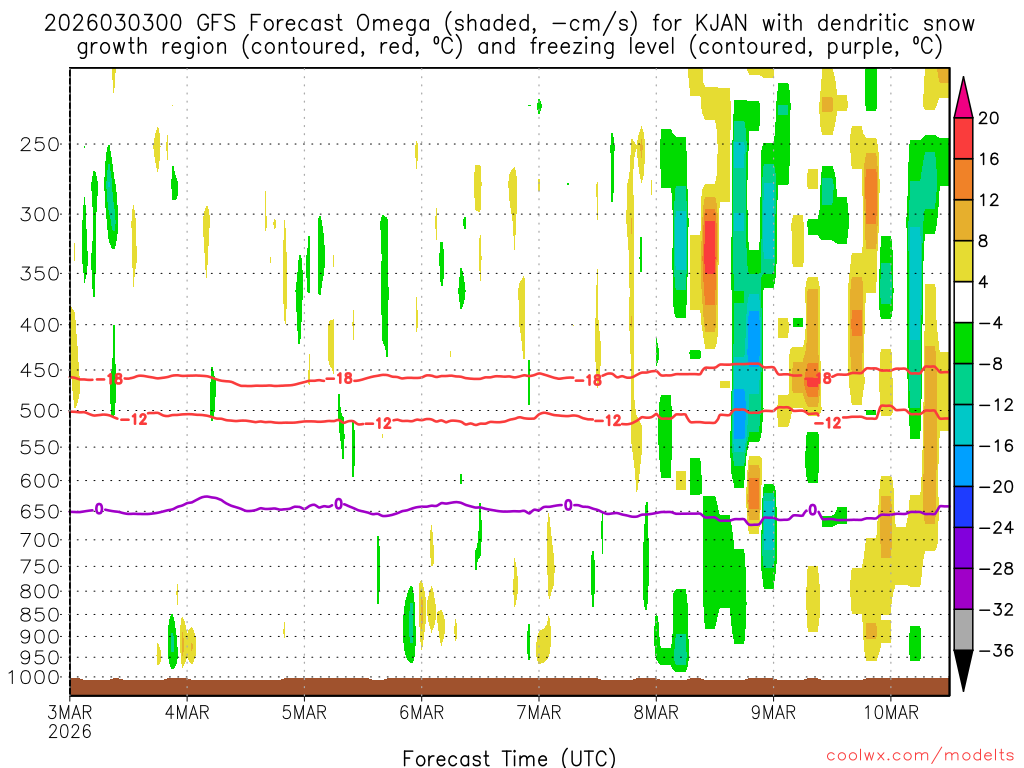Click the 1000 pressure level label

tap(34, 677)
